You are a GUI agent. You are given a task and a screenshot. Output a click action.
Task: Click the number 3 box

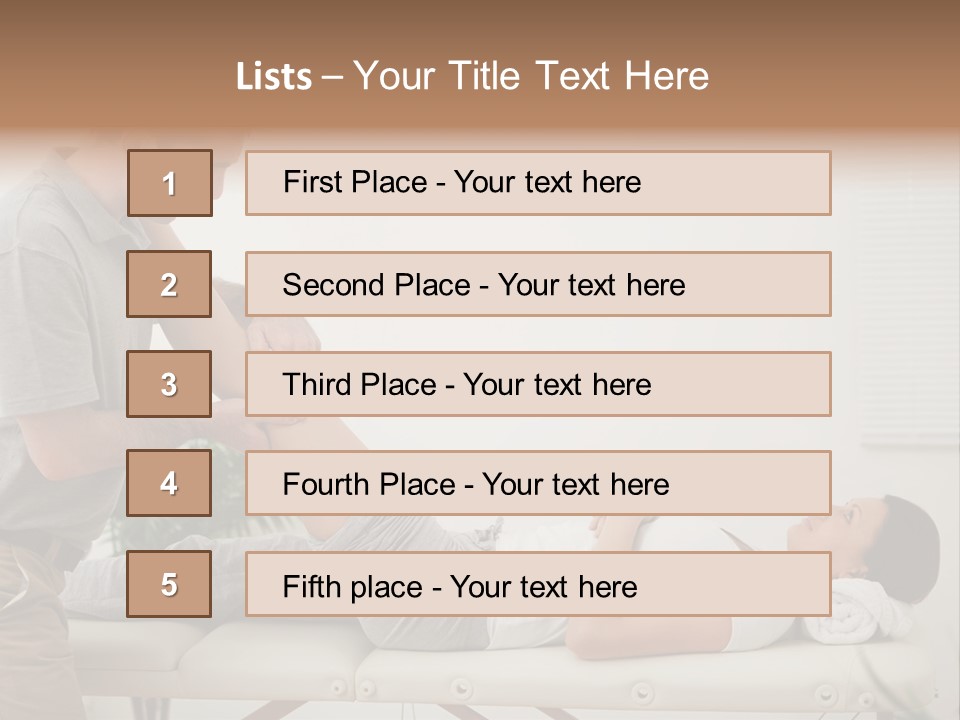(x=169, y=384)
